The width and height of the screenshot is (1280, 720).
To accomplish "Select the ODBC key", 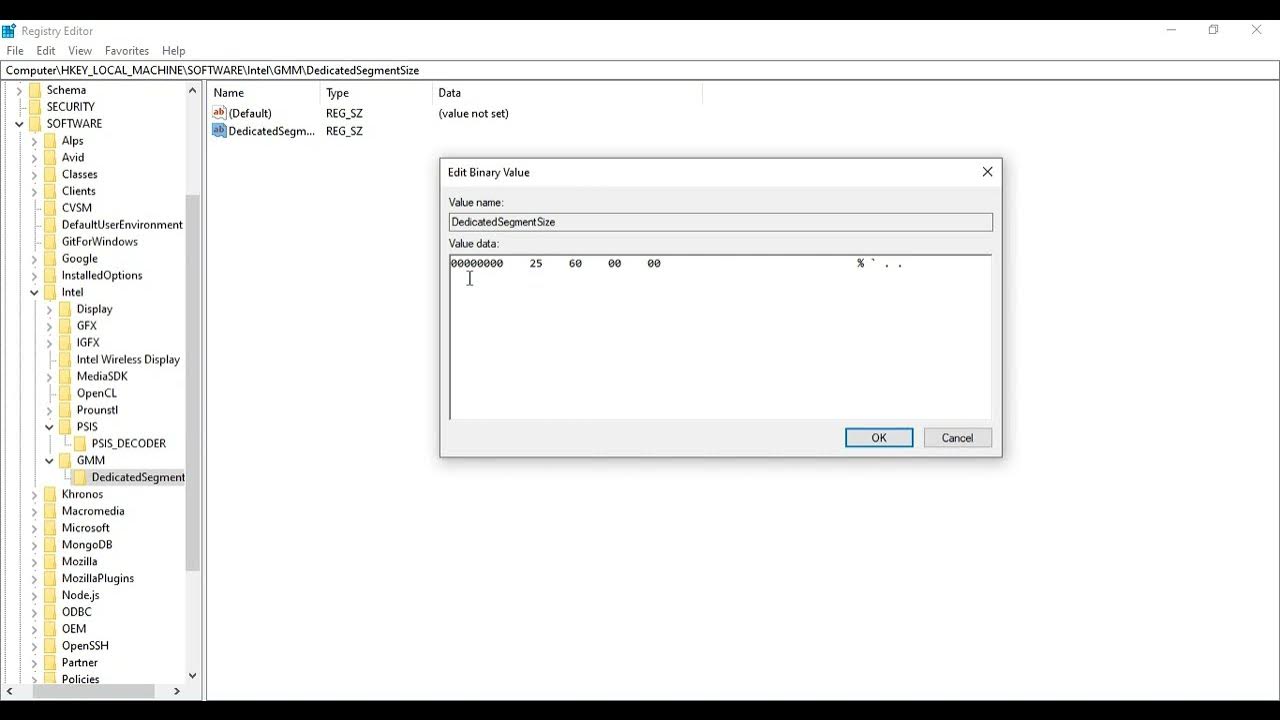I will point(77,612).
